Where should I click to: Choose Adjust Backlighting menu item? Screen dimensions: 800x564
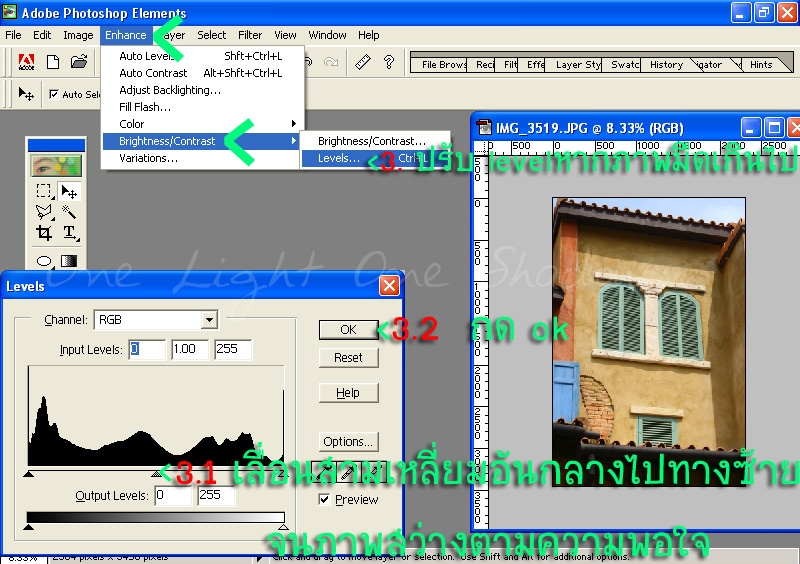203,90
